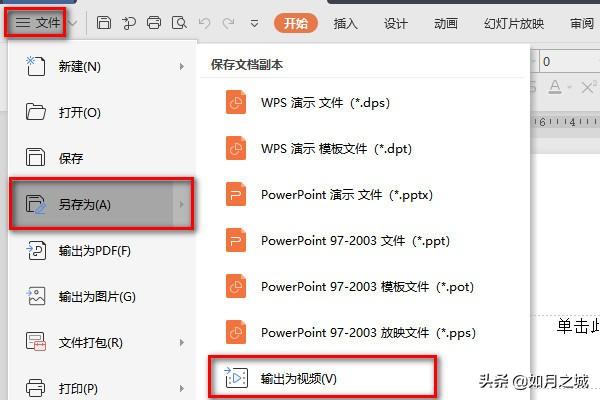This screenshot has width=600, height=400.
Task: Select 输出为PDF(F) menu entry
Action: pyautogui.click(x=103, y=251)
